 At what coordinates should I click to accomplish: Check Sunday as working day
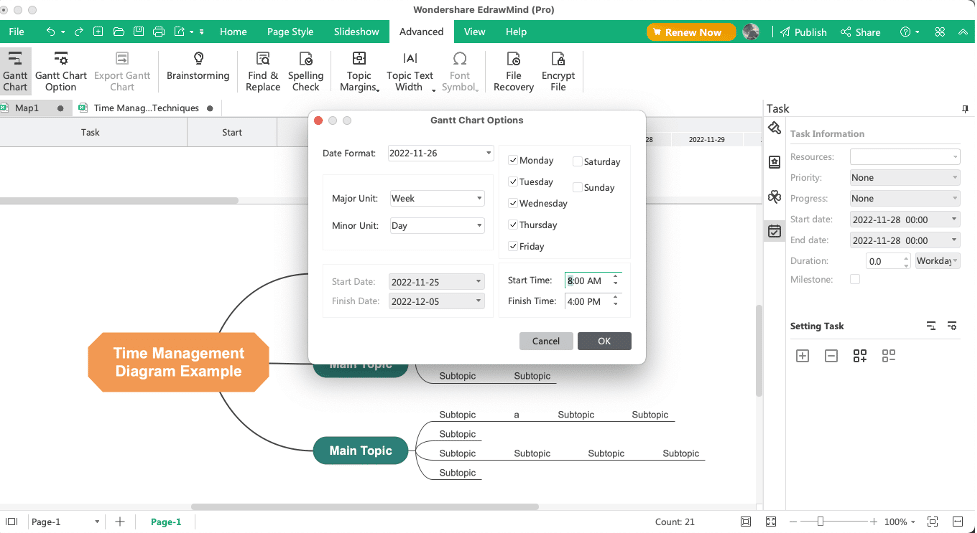coord(578,187)
